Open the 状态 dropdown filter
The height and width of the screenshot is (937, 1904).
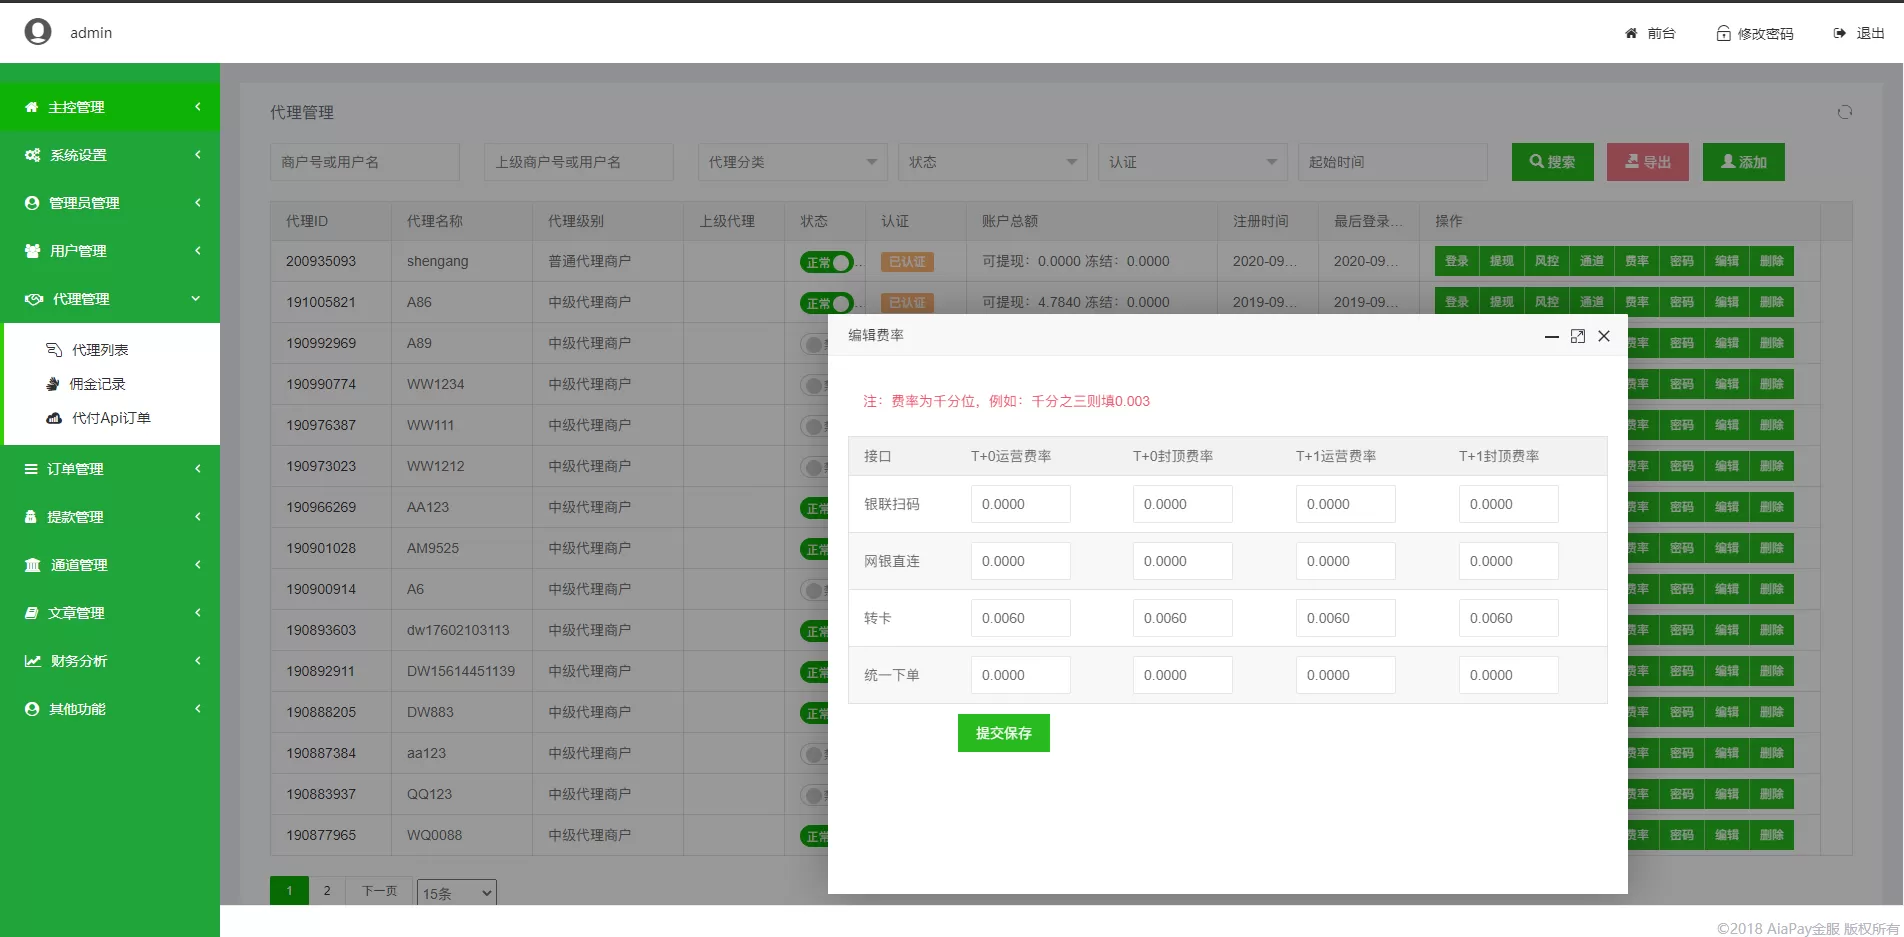click(x=992, y=162)
